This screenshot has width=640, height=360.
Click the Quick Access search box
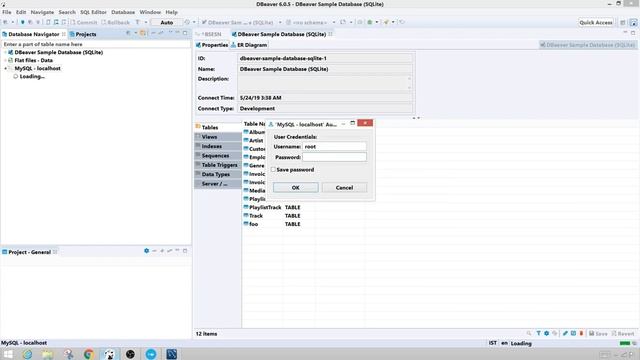click(596, 22)
